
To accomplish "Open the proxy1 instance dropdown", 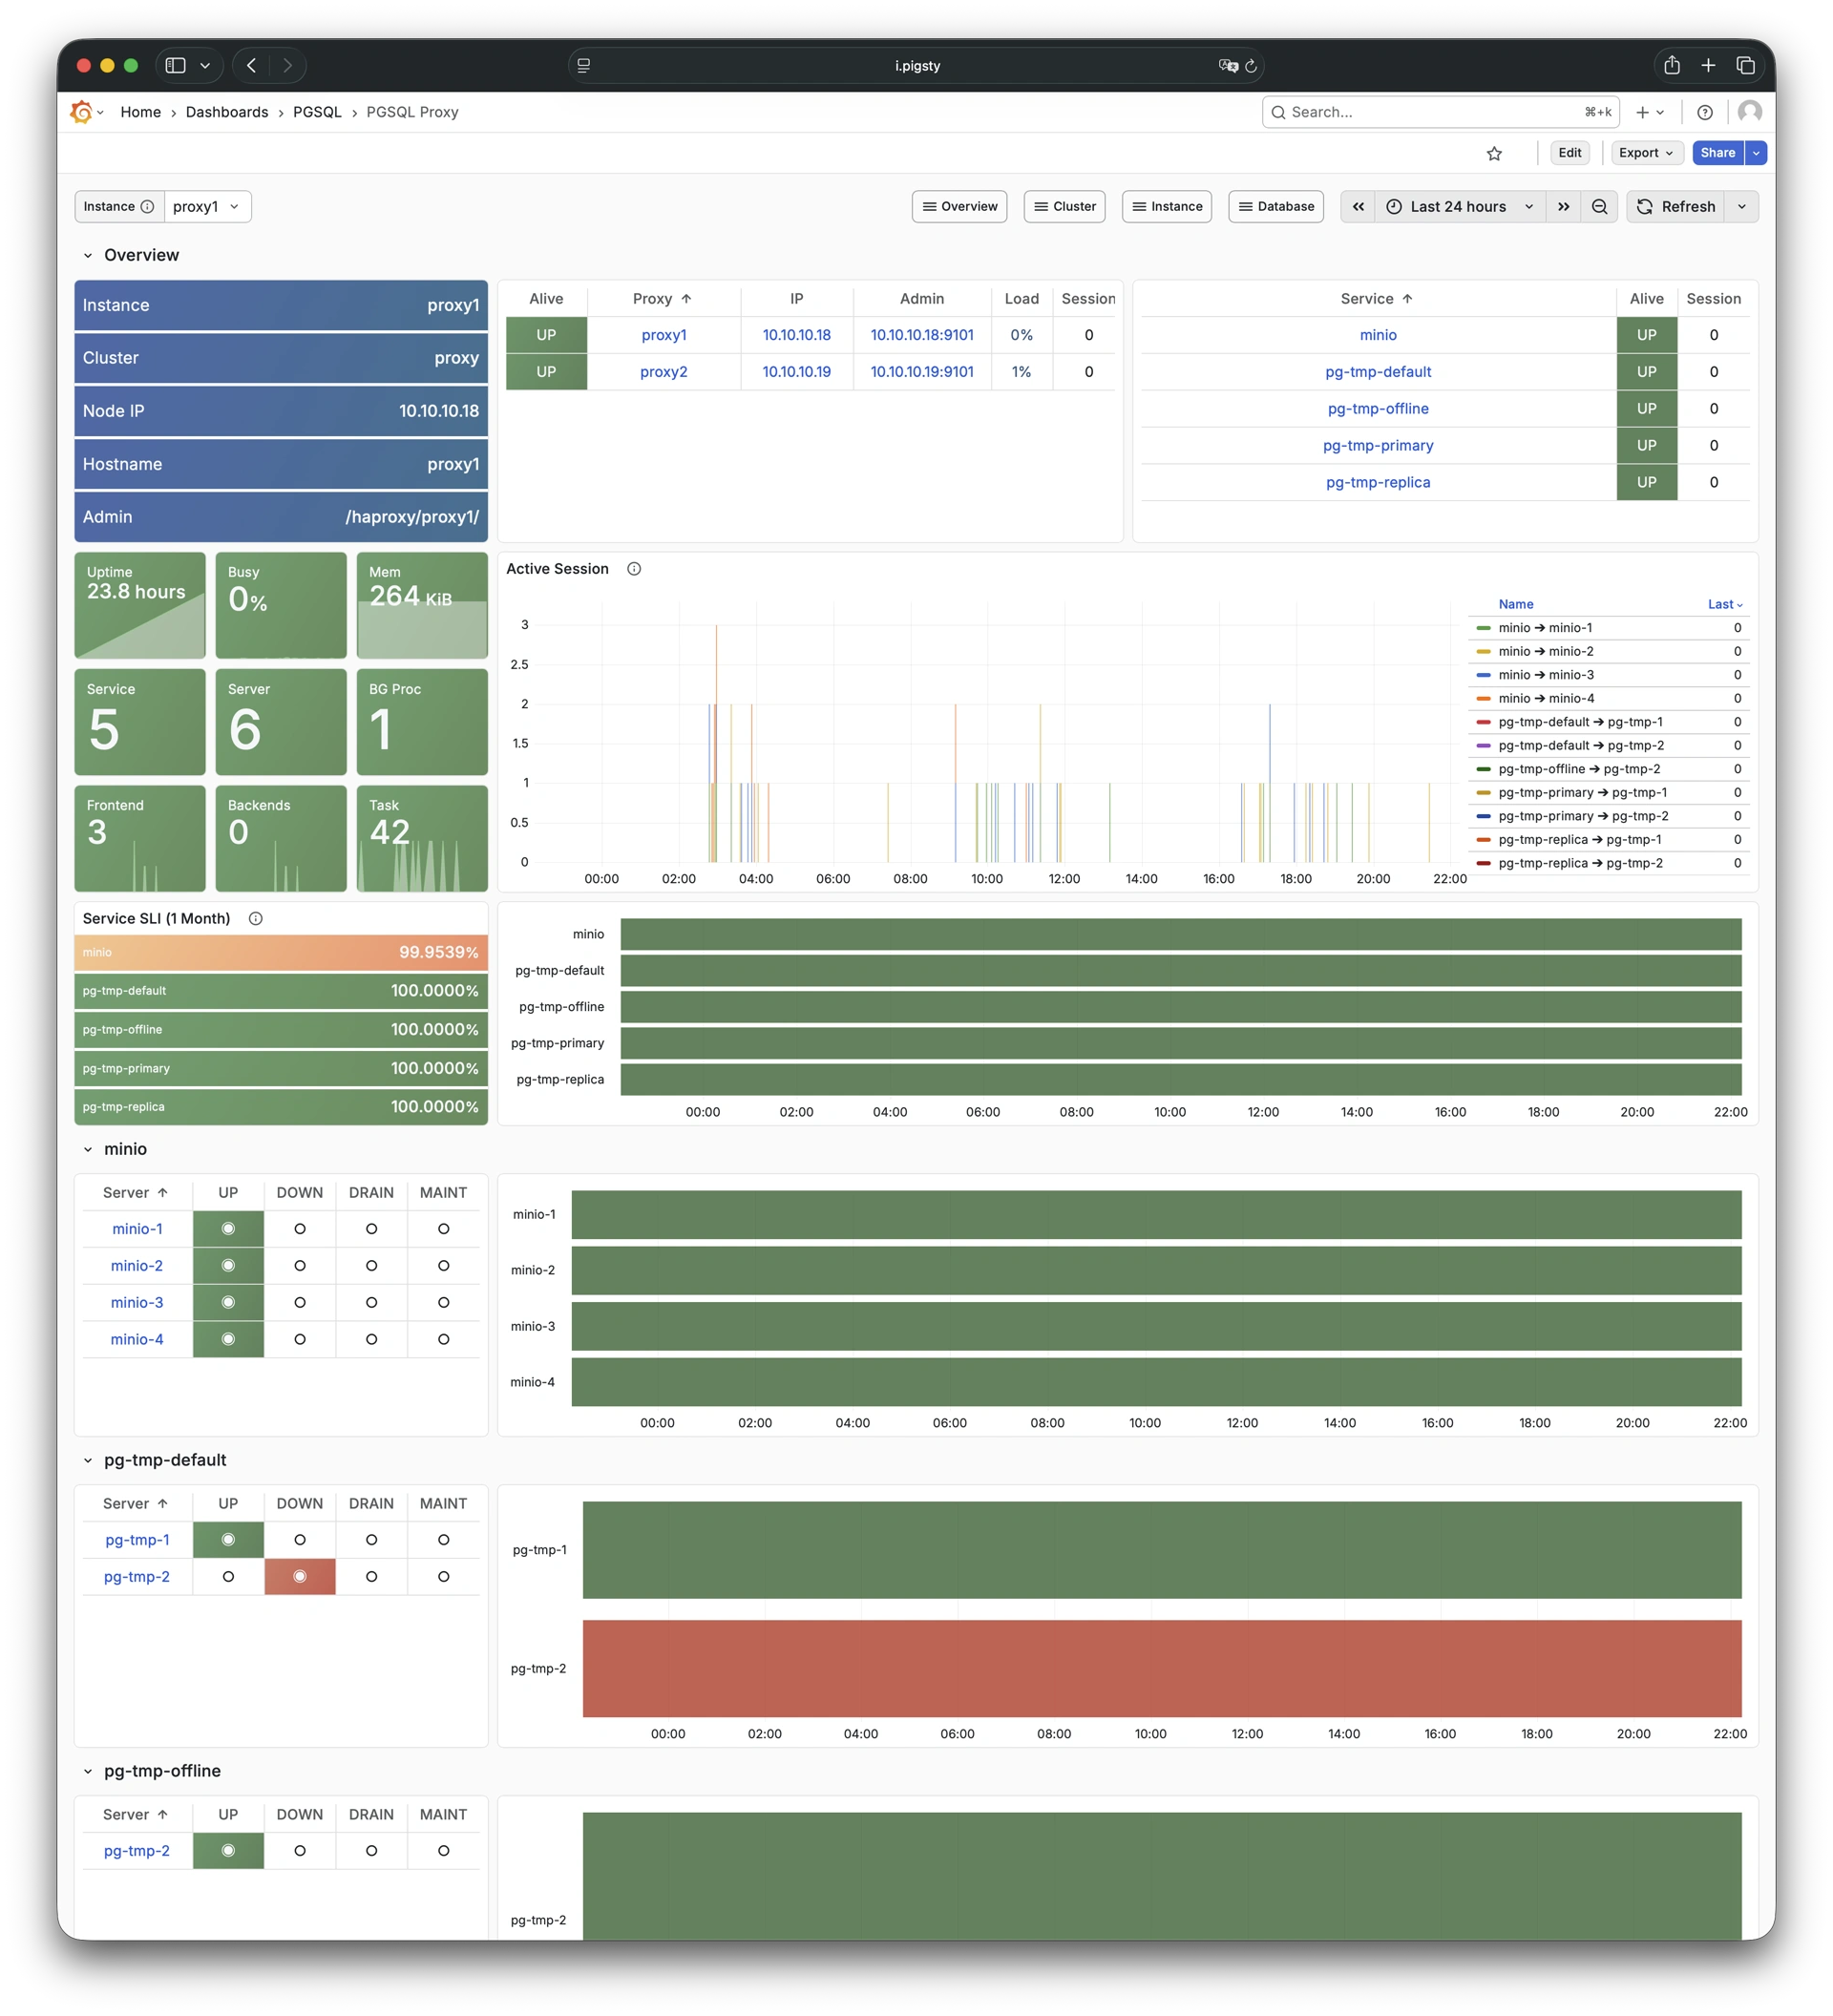I will tap(207, 207).
